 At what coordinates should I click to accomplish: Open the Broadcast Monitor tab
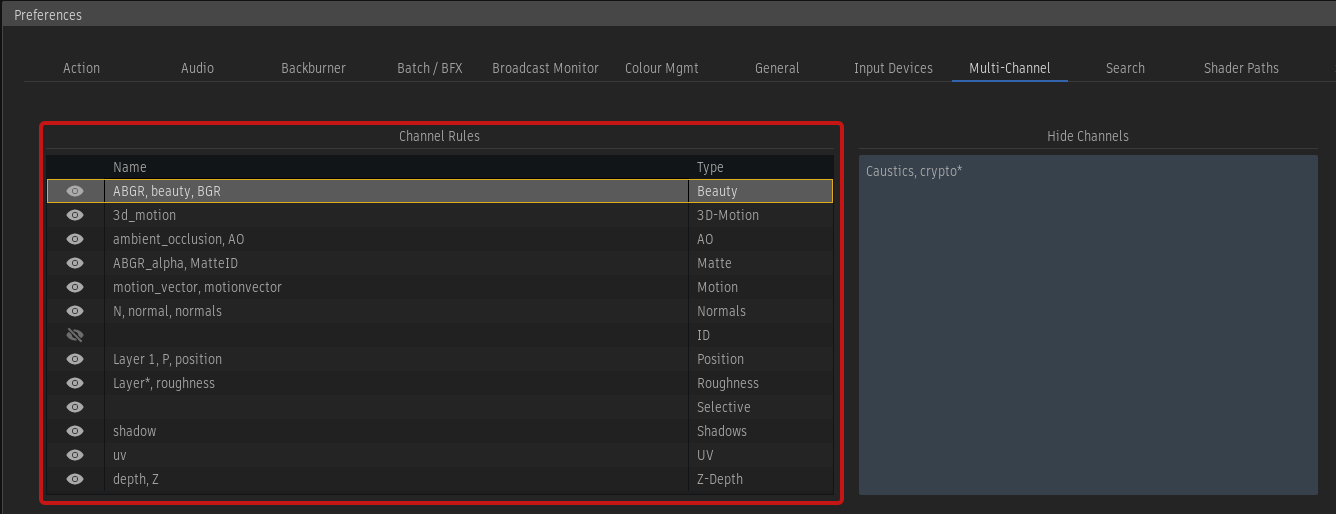[545, 68]
